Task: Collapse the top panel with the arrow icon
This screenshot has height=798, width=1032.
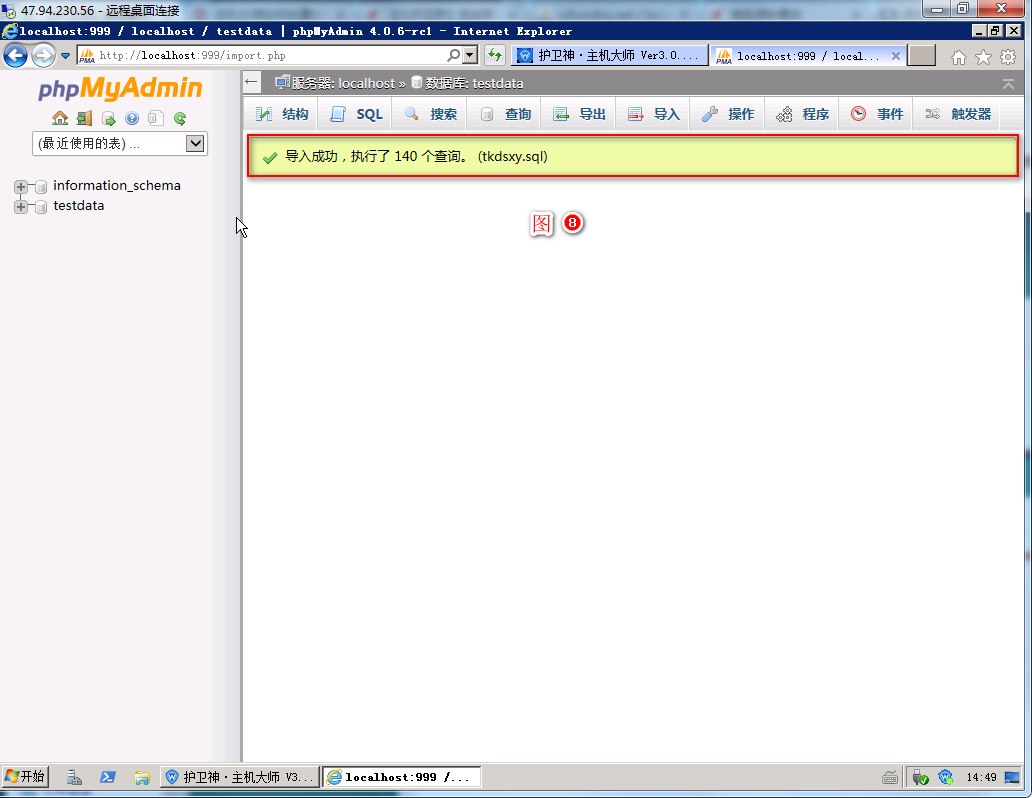Action: point(1008,83)
